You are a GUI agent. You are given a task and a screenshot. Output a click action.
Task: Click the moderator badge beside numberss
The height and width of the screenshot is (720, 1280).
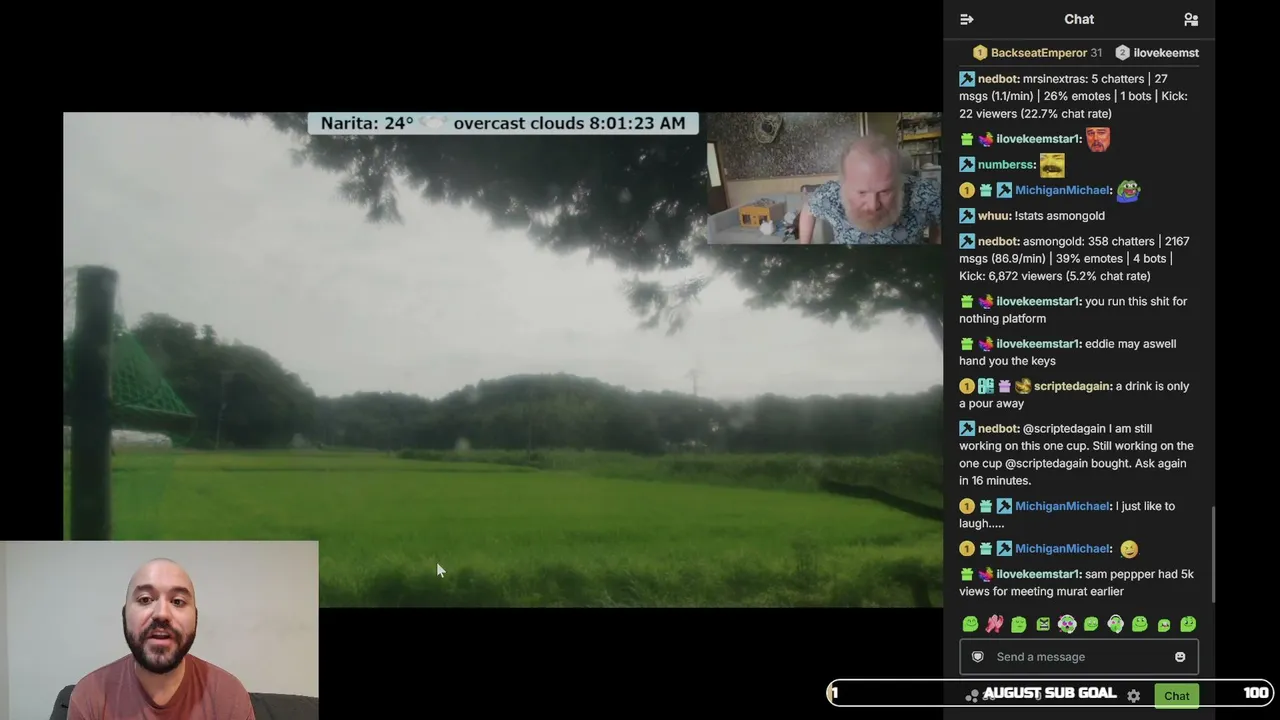click(967, 165)
